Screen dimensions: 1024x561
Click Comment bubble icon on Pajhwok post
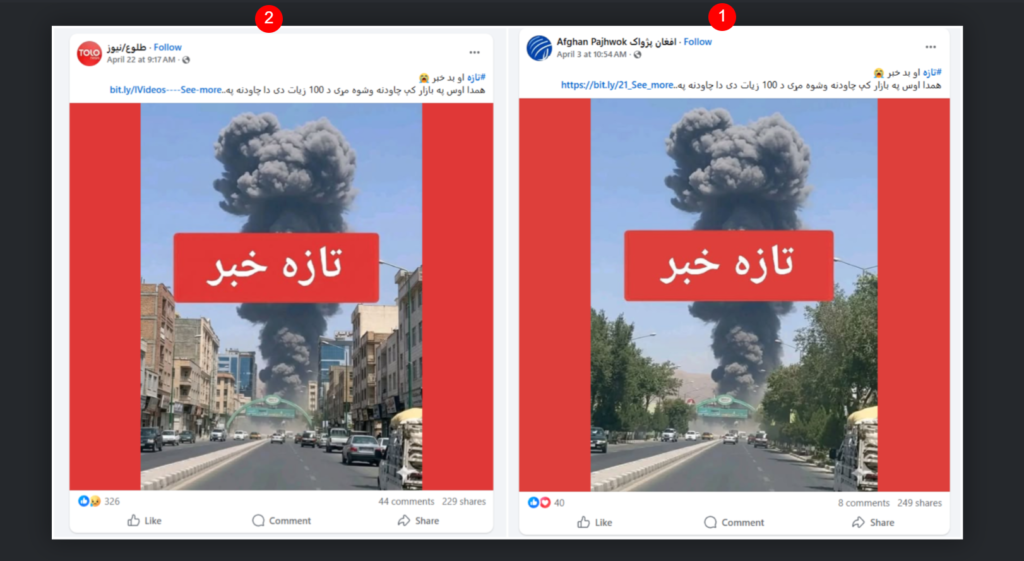tap(710, 522)
